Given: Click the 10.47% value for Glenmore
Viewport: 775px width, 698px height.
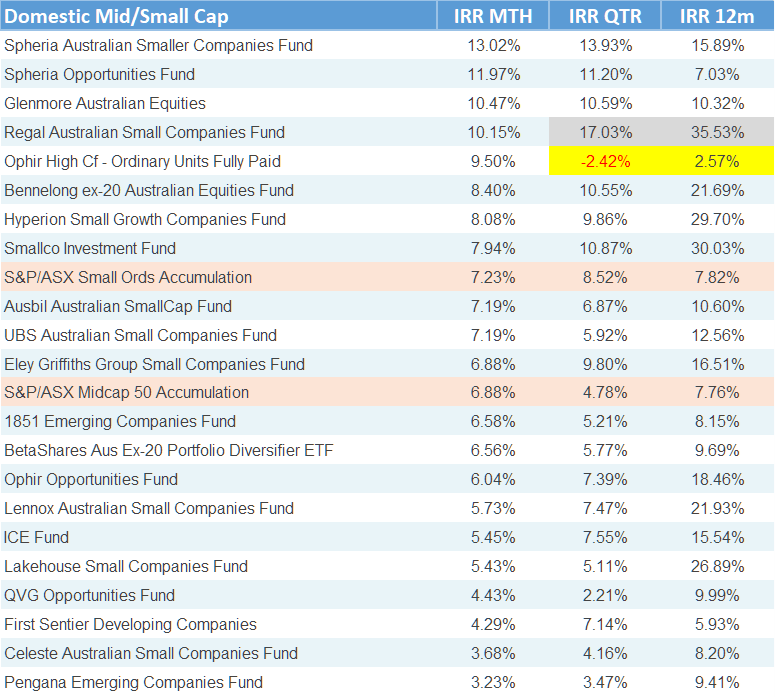Looking at the screenshot, I should (x=494, y=103).
